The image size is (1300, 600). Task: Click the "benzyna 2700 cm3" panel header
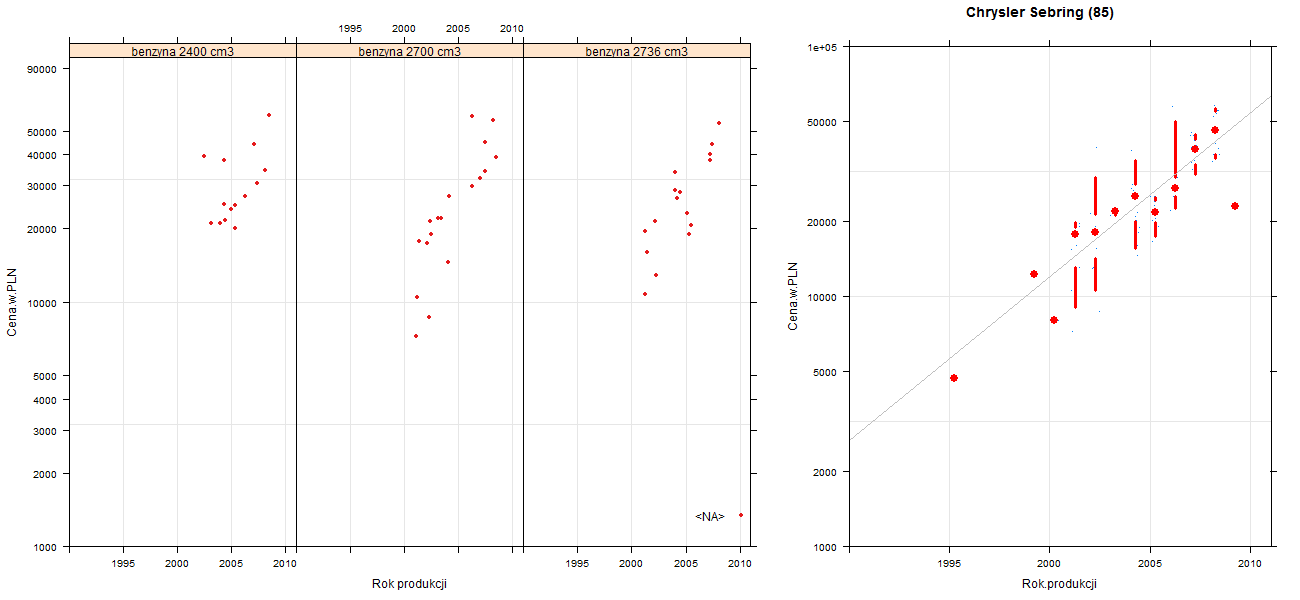coord(410,50)
